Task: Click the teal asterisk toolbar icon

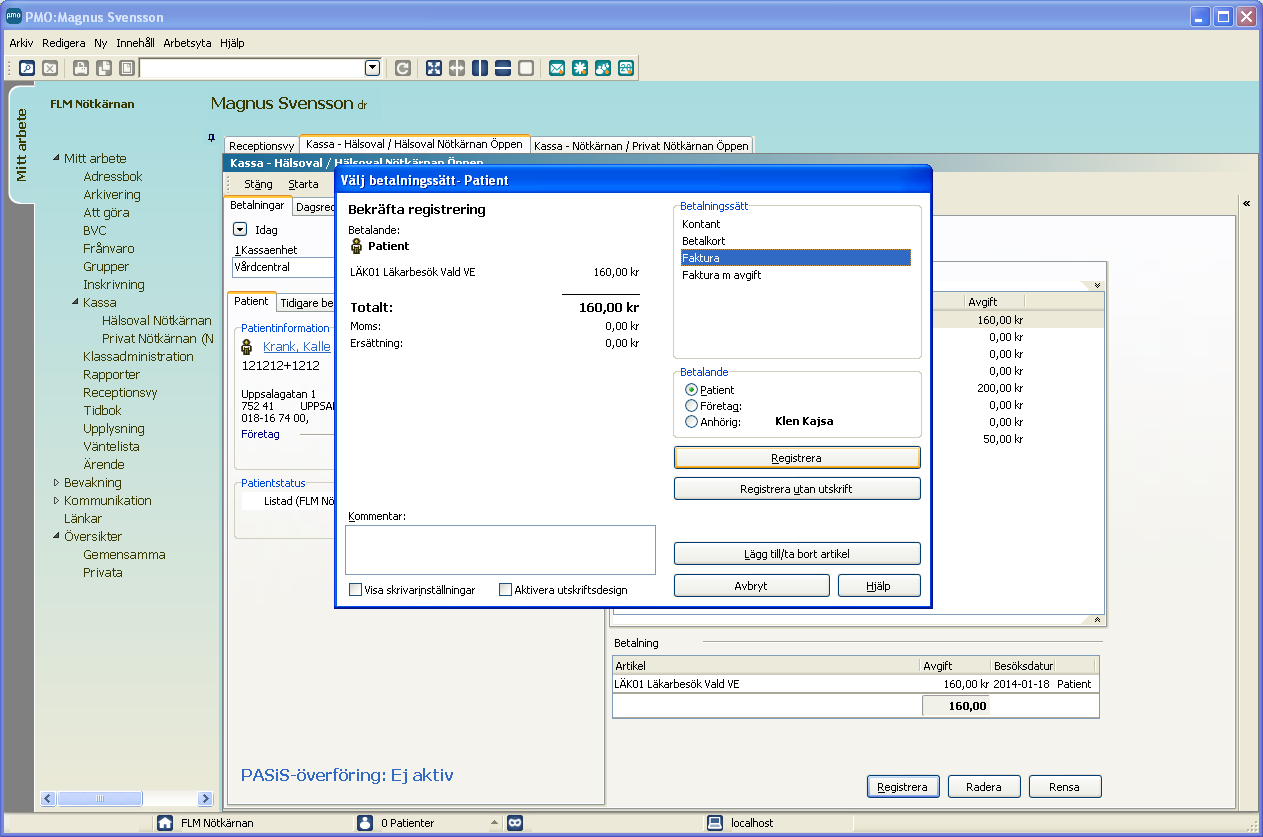Action: click(580, 68)
